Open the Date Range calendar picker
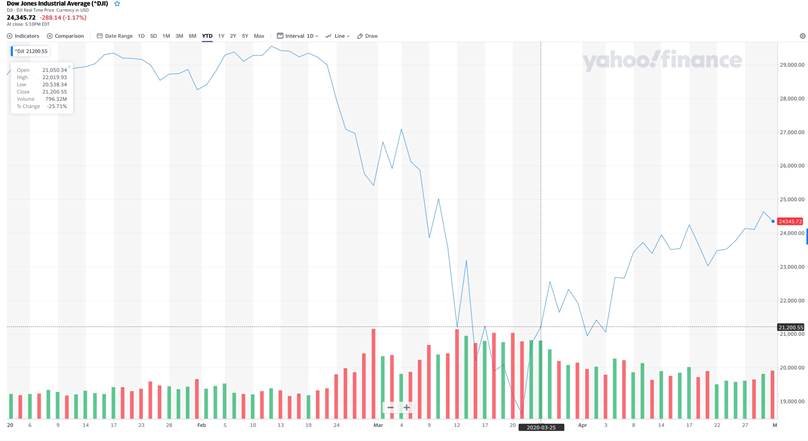Screen dimensions: 808x441 (x=115, y=36)
